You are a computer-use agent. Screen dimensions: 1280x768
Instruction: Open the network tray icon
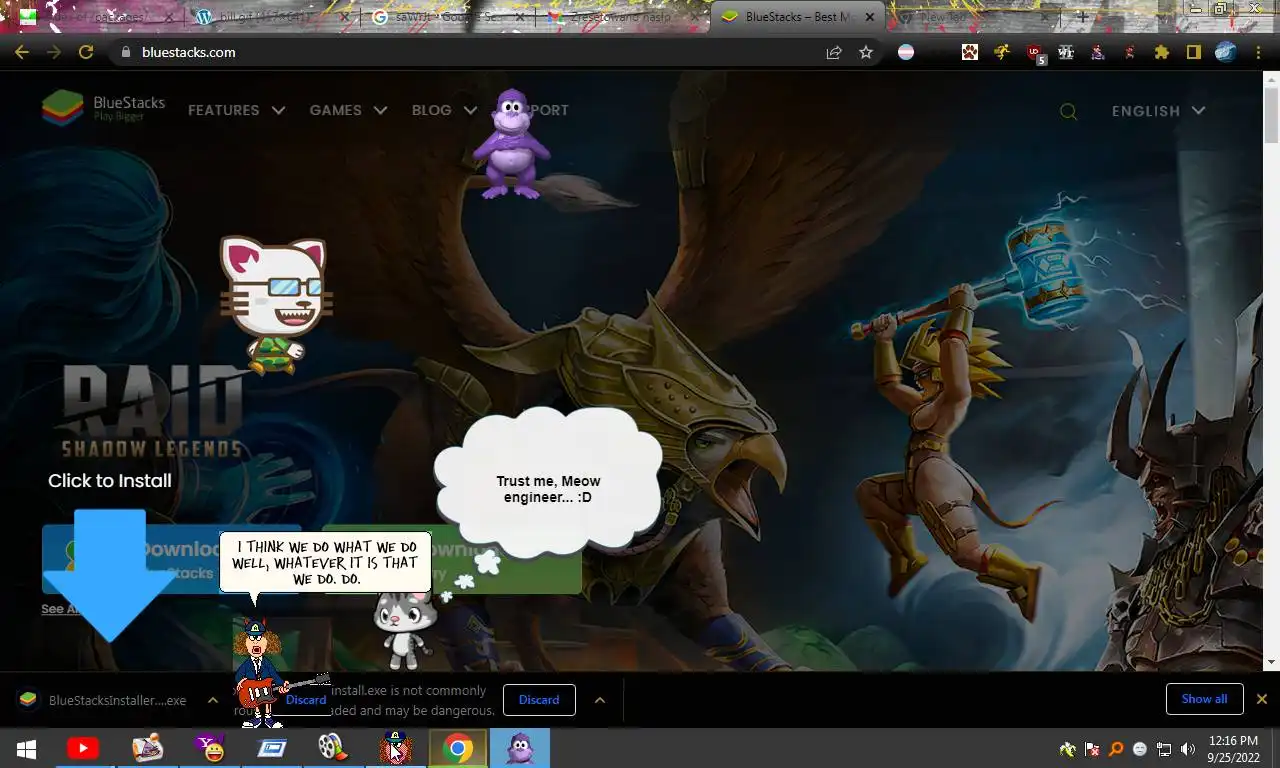coord(1163,749)
